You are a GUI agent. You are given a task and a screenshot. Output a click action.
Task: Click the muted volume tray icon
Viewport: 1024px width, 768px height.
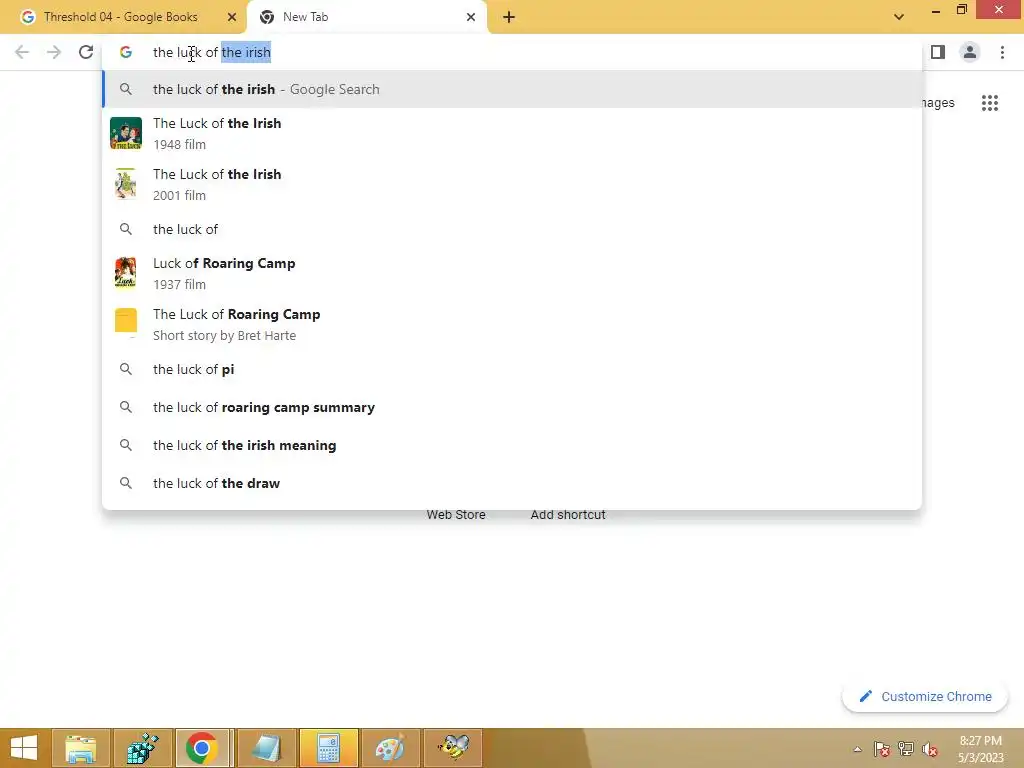pyautogui.click(x=930, y=749)
